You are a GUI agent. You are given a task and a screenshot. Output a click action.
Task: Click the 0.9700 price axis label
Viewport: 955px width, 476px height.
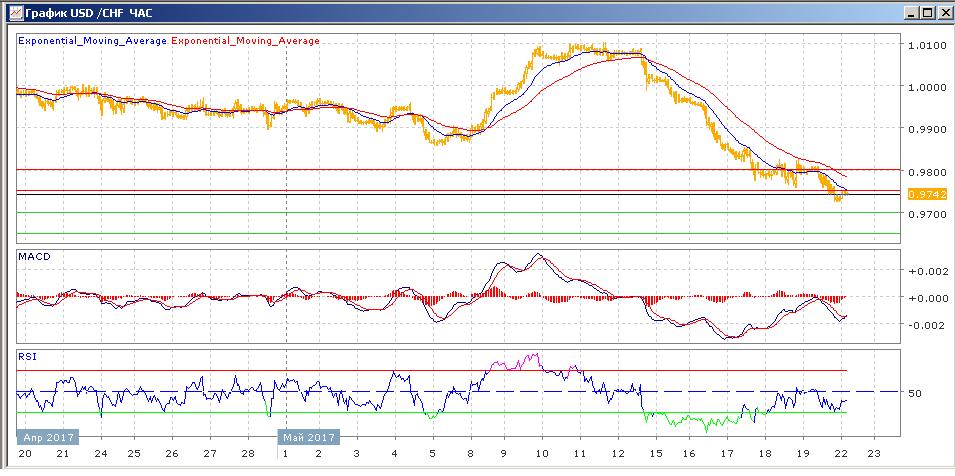pyautogui.click(x=926, y=215)
